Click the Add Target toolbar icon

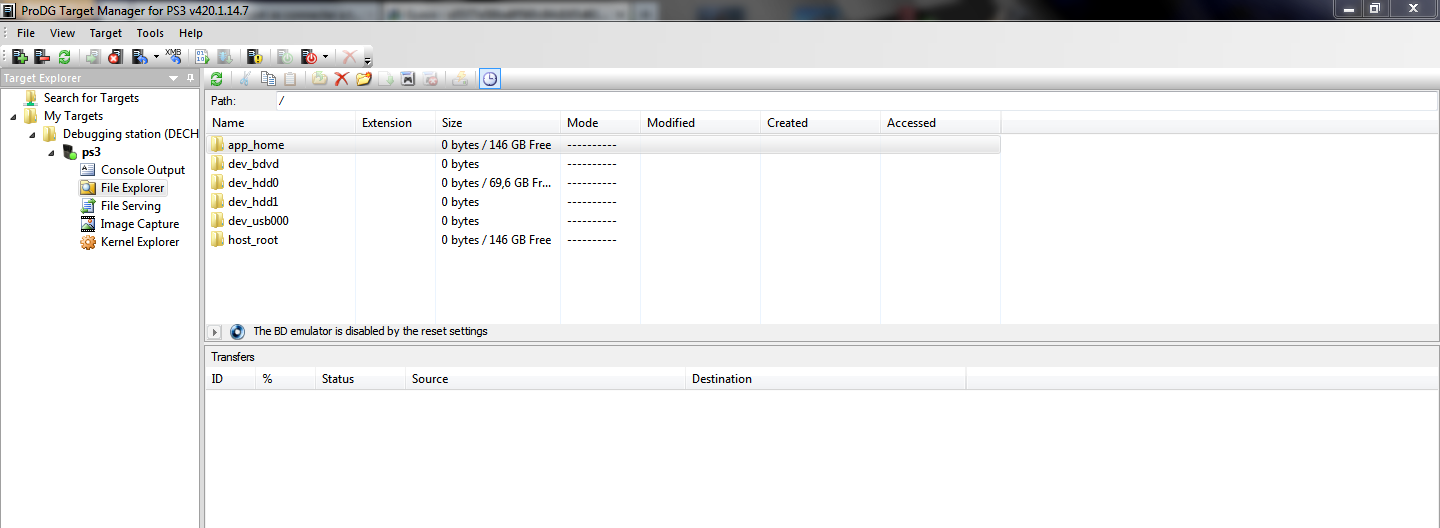(x=20, y=57)
